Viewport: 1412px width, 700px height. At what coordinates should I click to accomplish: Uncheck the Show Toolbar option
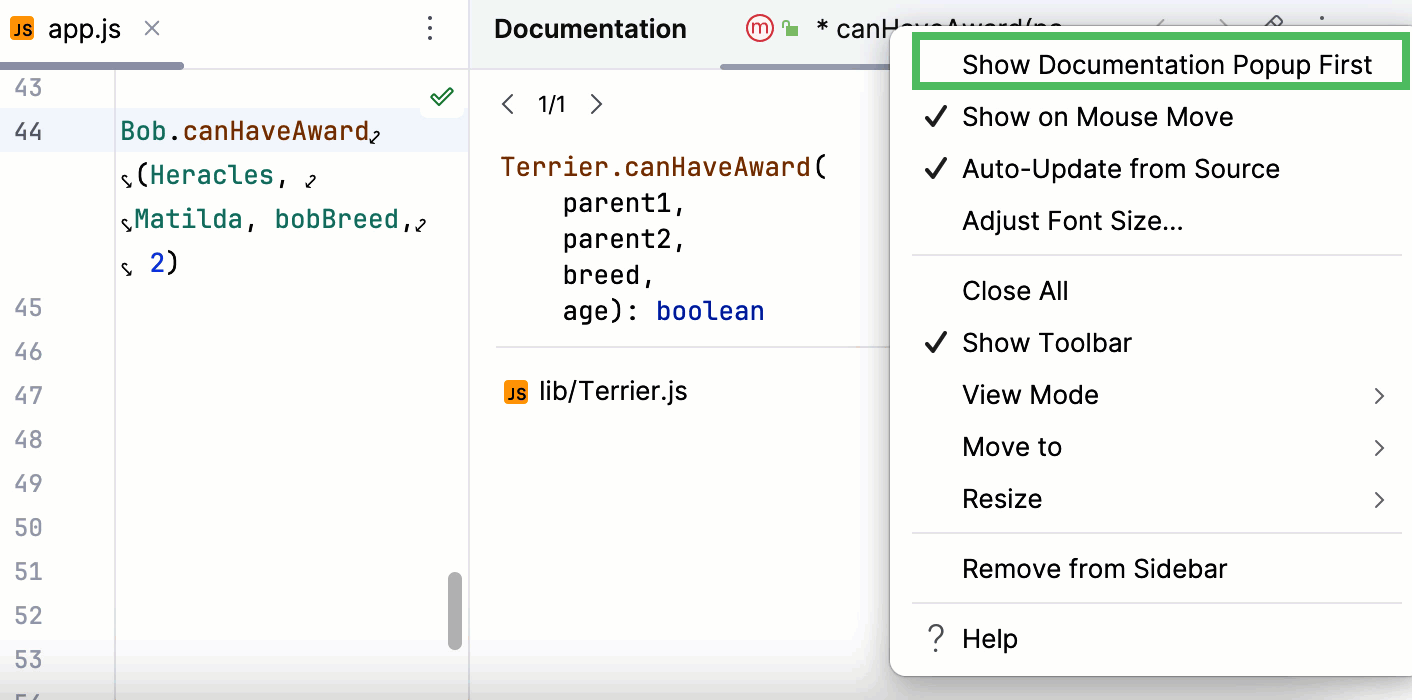1046,342
